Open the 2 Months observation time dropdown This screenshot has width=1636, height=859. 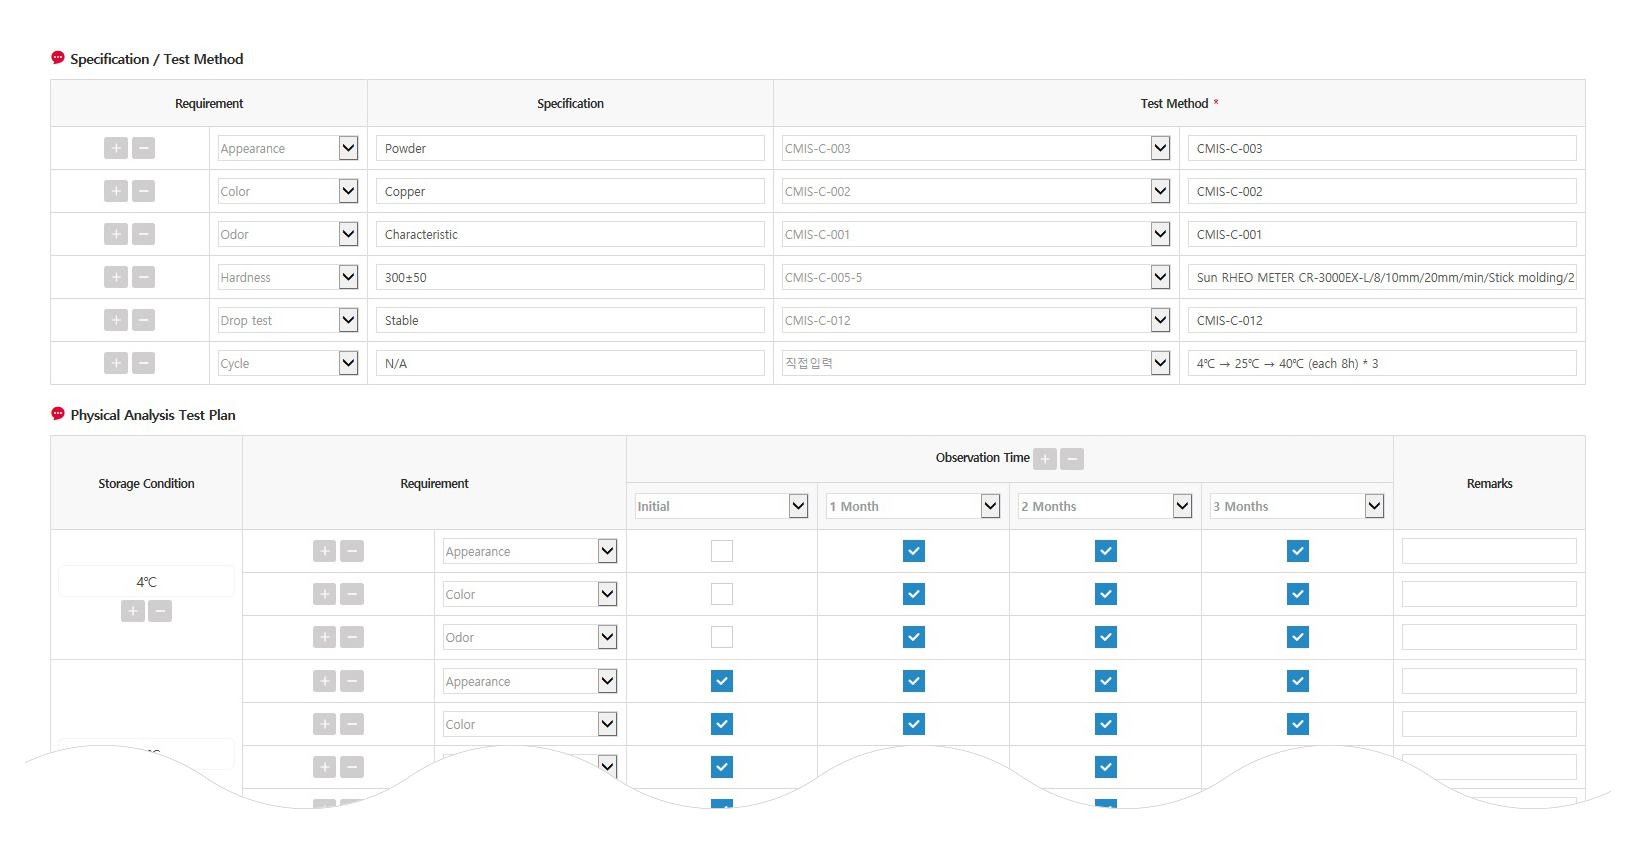(x=1182, y=506)
